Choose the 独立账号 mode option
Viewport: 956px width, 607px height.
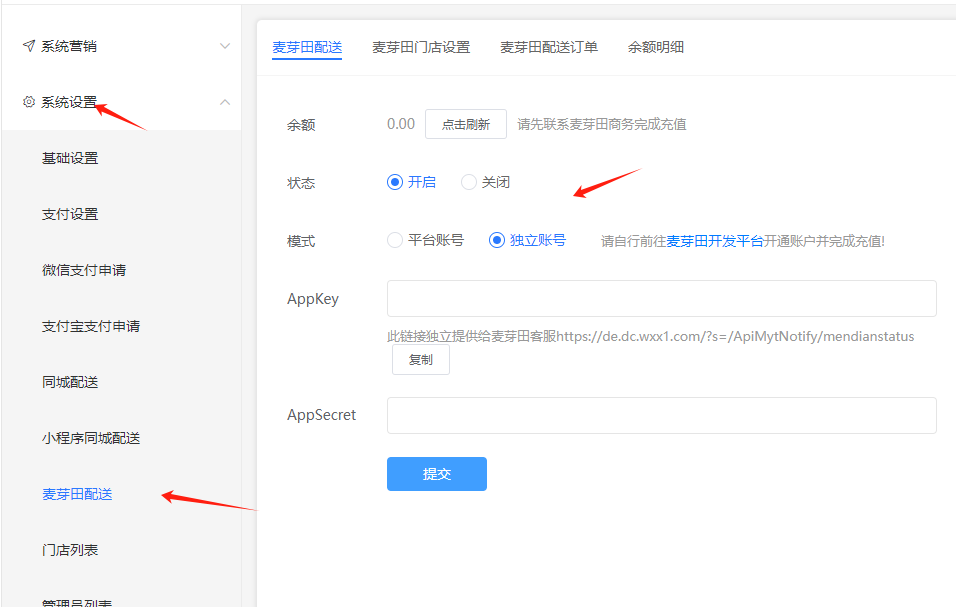pos(497,240)
